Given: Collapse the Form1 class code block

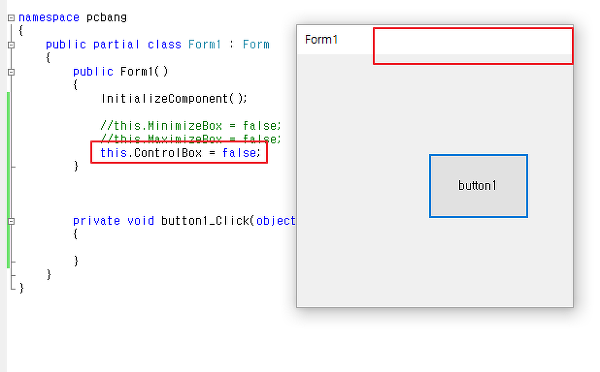Looking at the screenshot, I should pyautogui.click(x=11, y=45).
